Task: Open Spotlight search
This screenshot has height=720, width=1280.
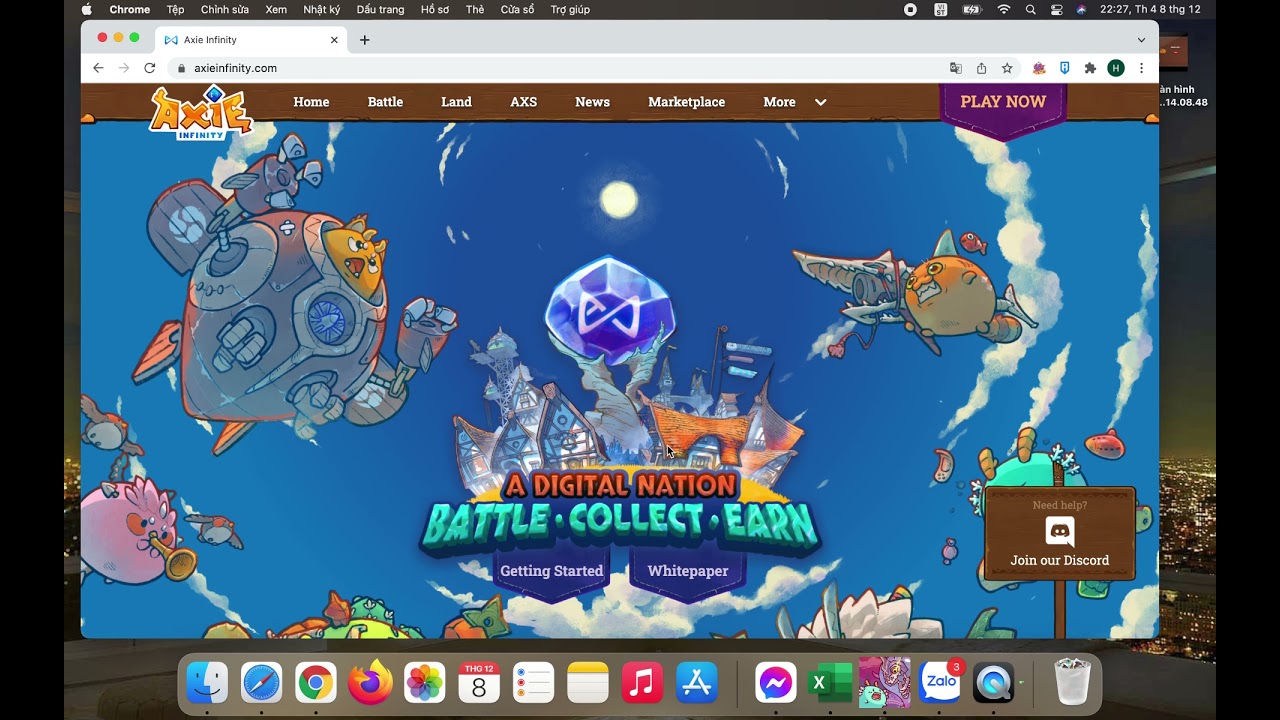Action: tap(1031, 9)
